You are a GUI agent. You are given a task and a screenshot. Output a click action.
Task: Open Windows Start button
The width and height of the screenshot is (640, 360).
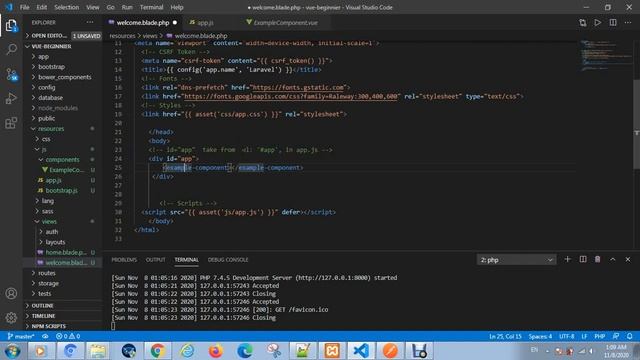pyautogui.click(x=12, y=351)
